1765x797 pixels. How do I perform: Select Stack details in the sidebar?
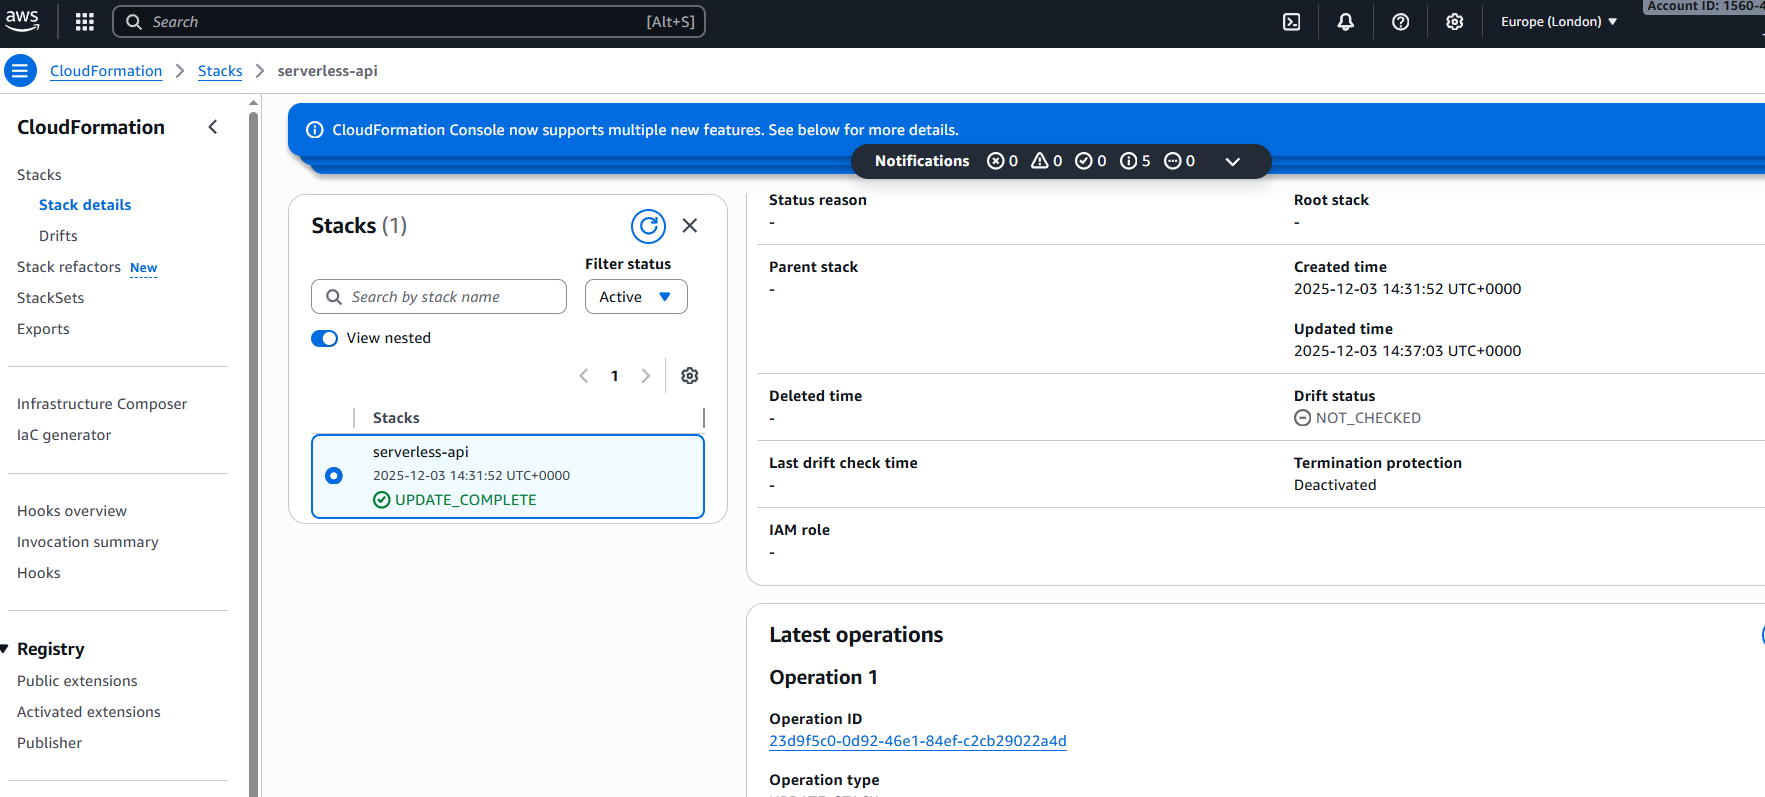point(85,205)
